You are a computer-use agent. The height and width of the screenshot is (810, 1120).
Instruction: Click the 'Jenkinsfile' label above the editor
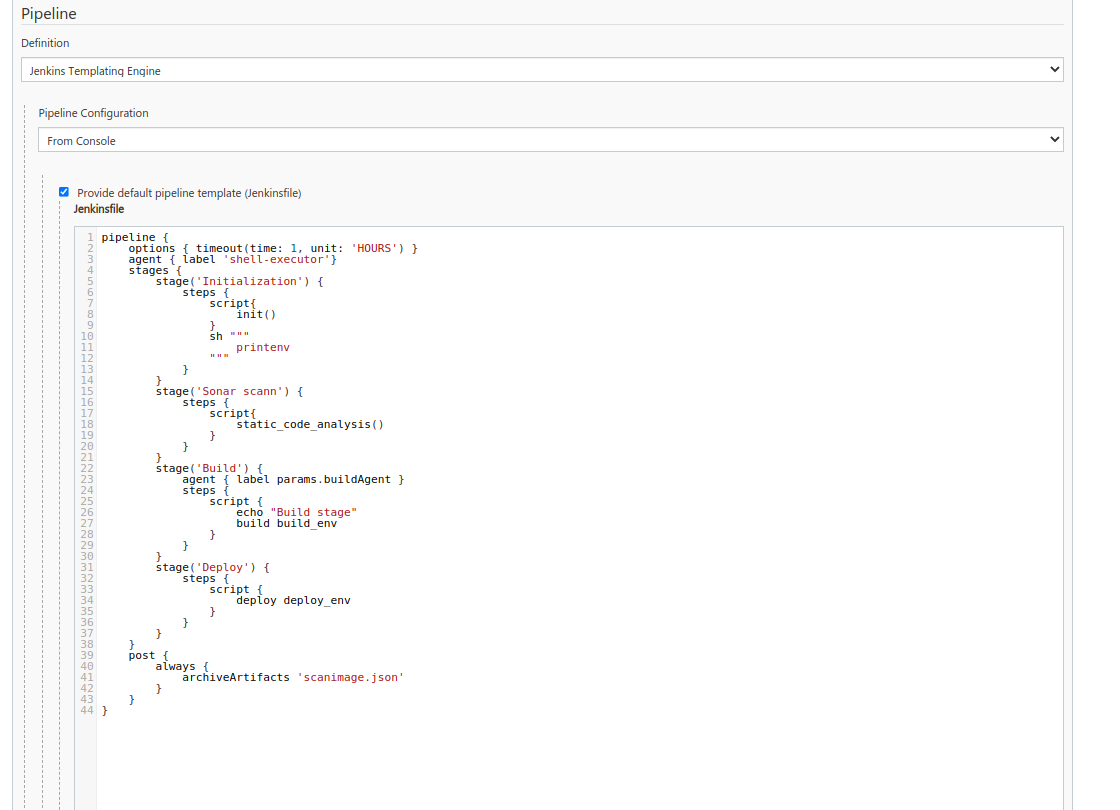click(98, 208)
